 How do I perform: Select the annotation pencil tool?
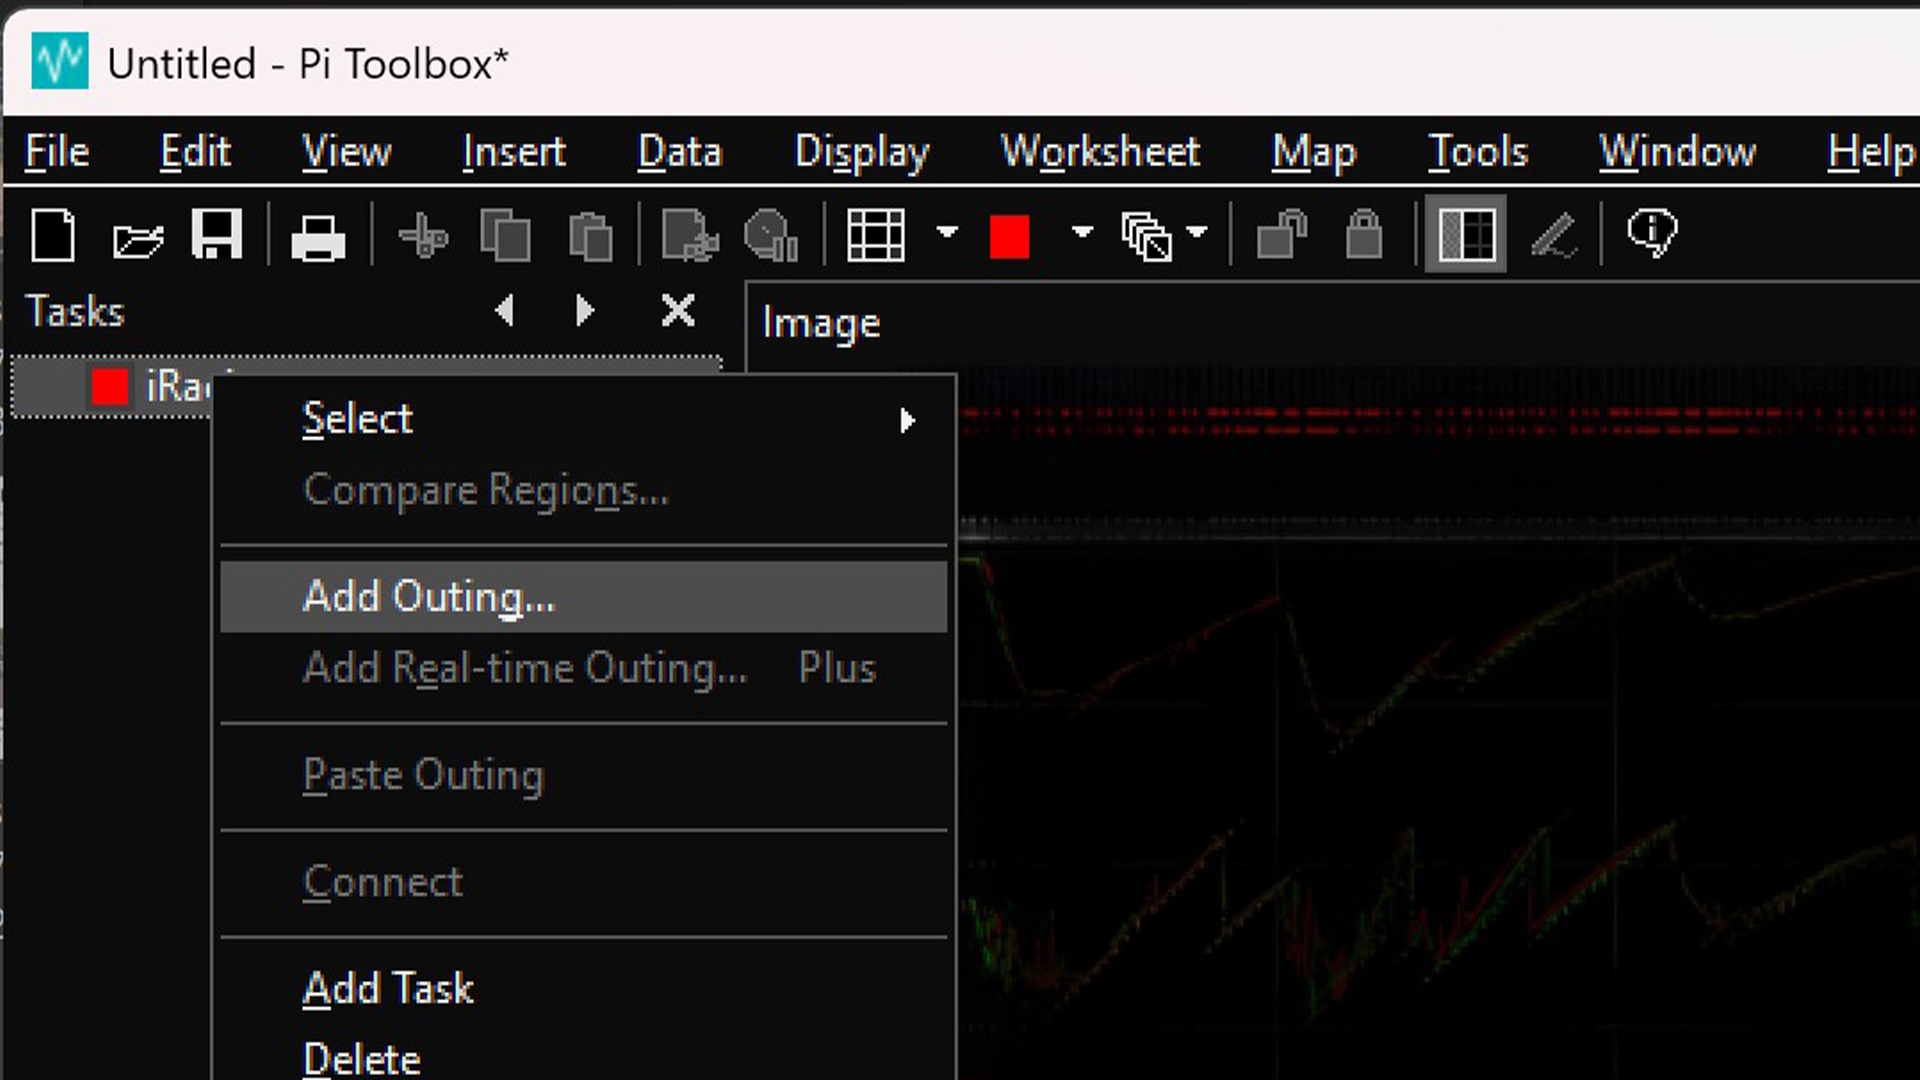pyautogui.click(x=1553, y=235)
